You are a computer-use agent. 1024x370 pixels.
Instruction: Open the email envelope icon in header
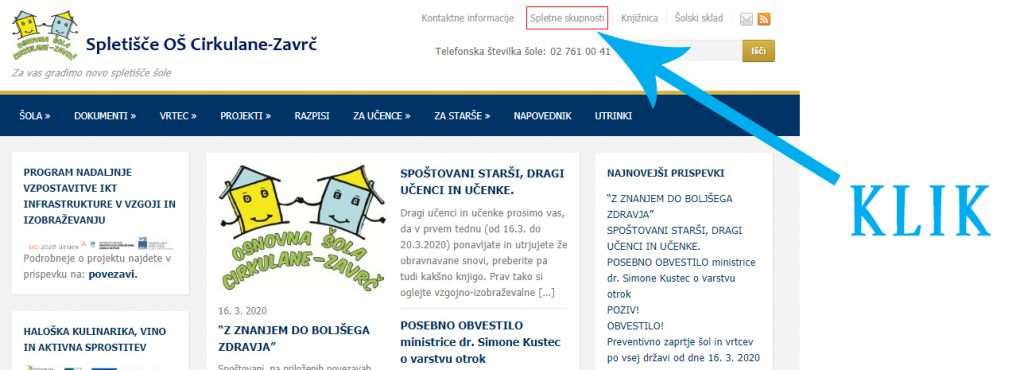click(x=746, y=19)
